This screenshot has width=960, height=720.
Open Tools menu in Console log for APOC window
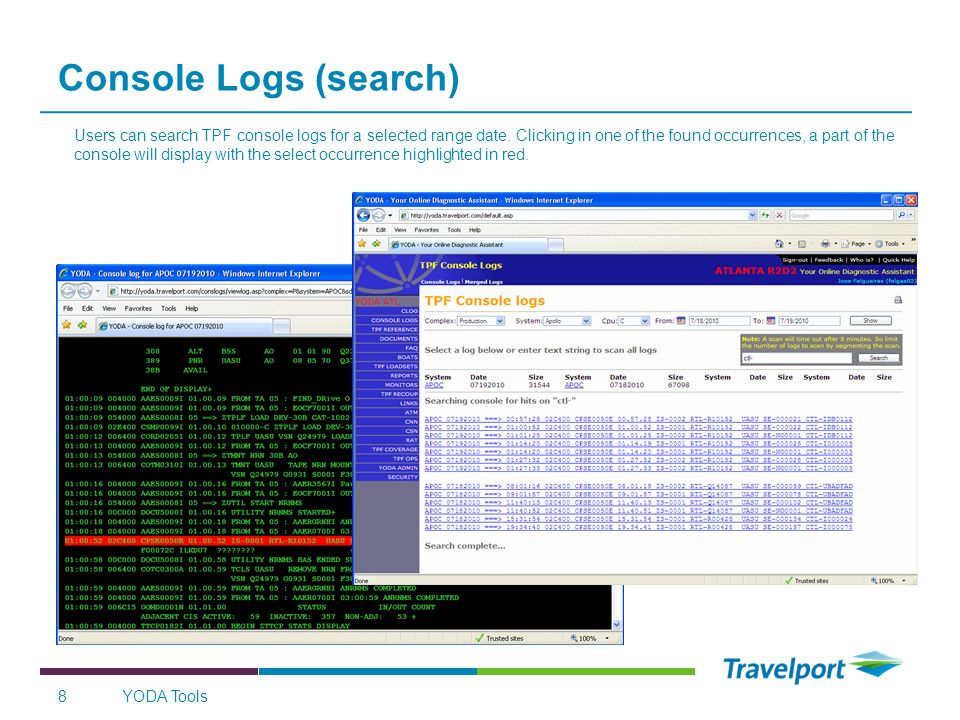pos(168,309)
